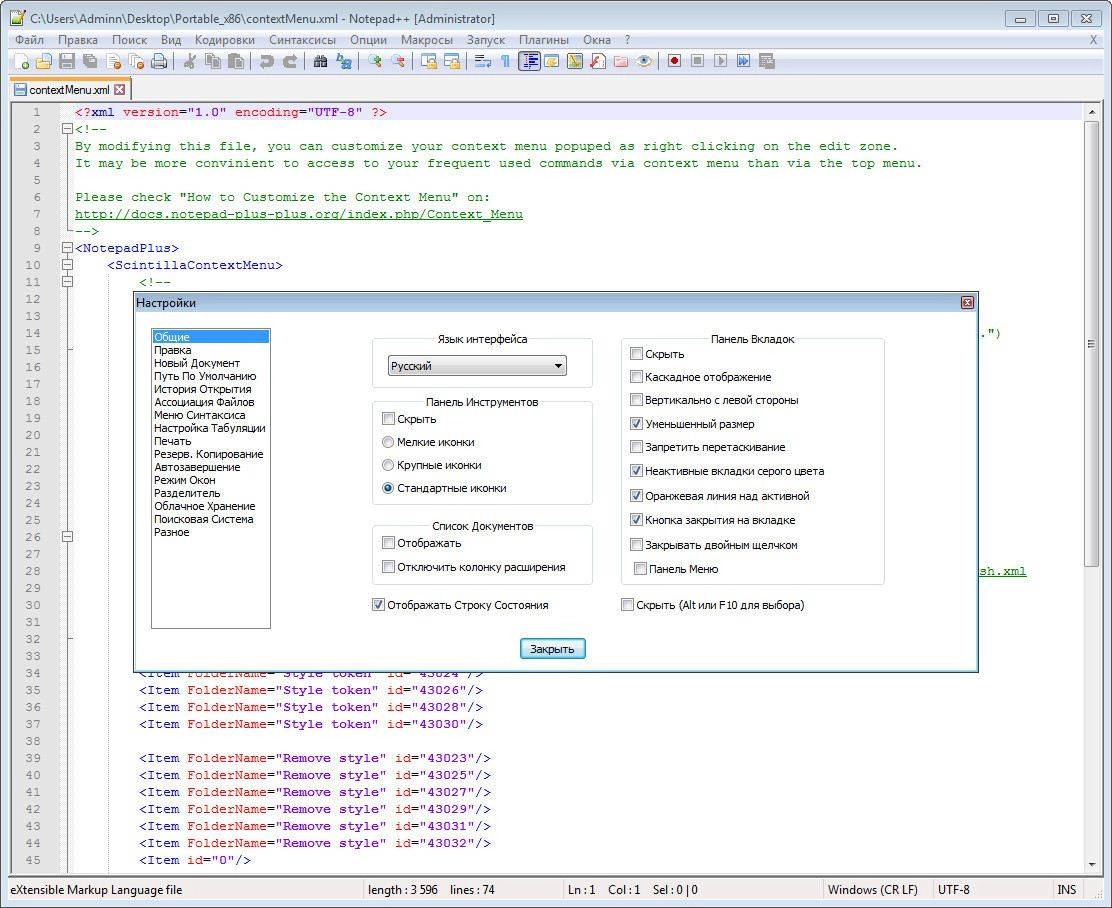Check Отображать in Список Документов

coord(388,543)
